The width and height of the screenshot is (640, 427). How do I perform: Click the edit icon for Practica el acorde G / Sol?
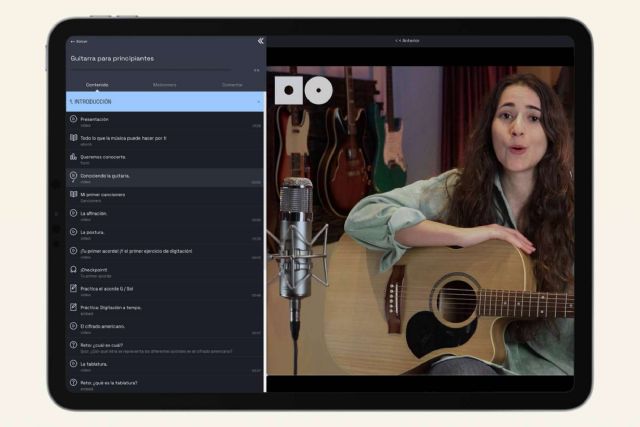[x=74, y=289]
